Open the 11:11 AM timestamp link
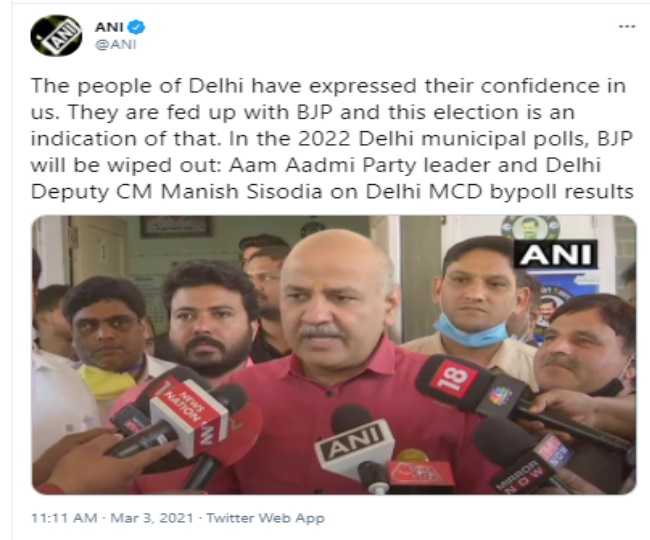 (64, 518)
